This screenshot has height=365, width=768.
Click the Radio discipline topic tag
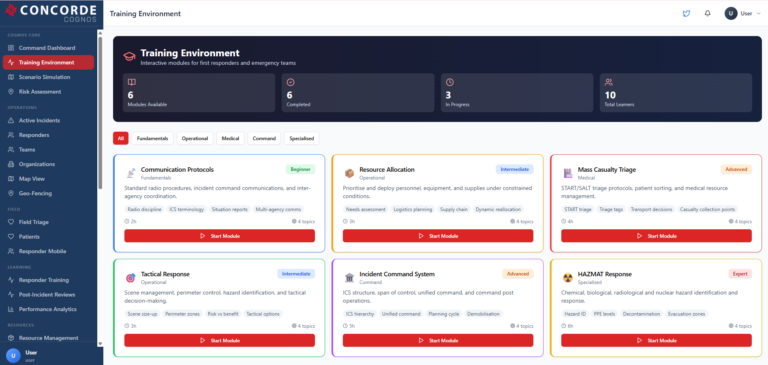(x=144, y=209)
